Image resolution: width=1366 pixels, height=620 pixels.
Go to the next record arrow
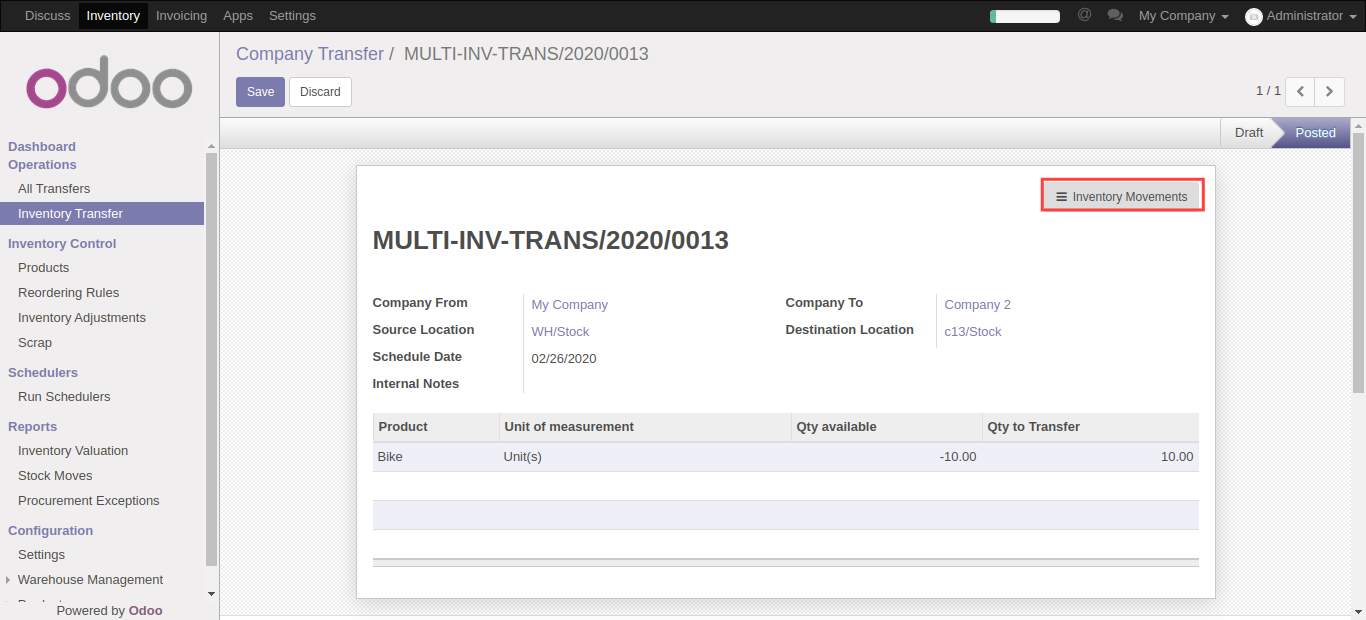pos(1329,91)
